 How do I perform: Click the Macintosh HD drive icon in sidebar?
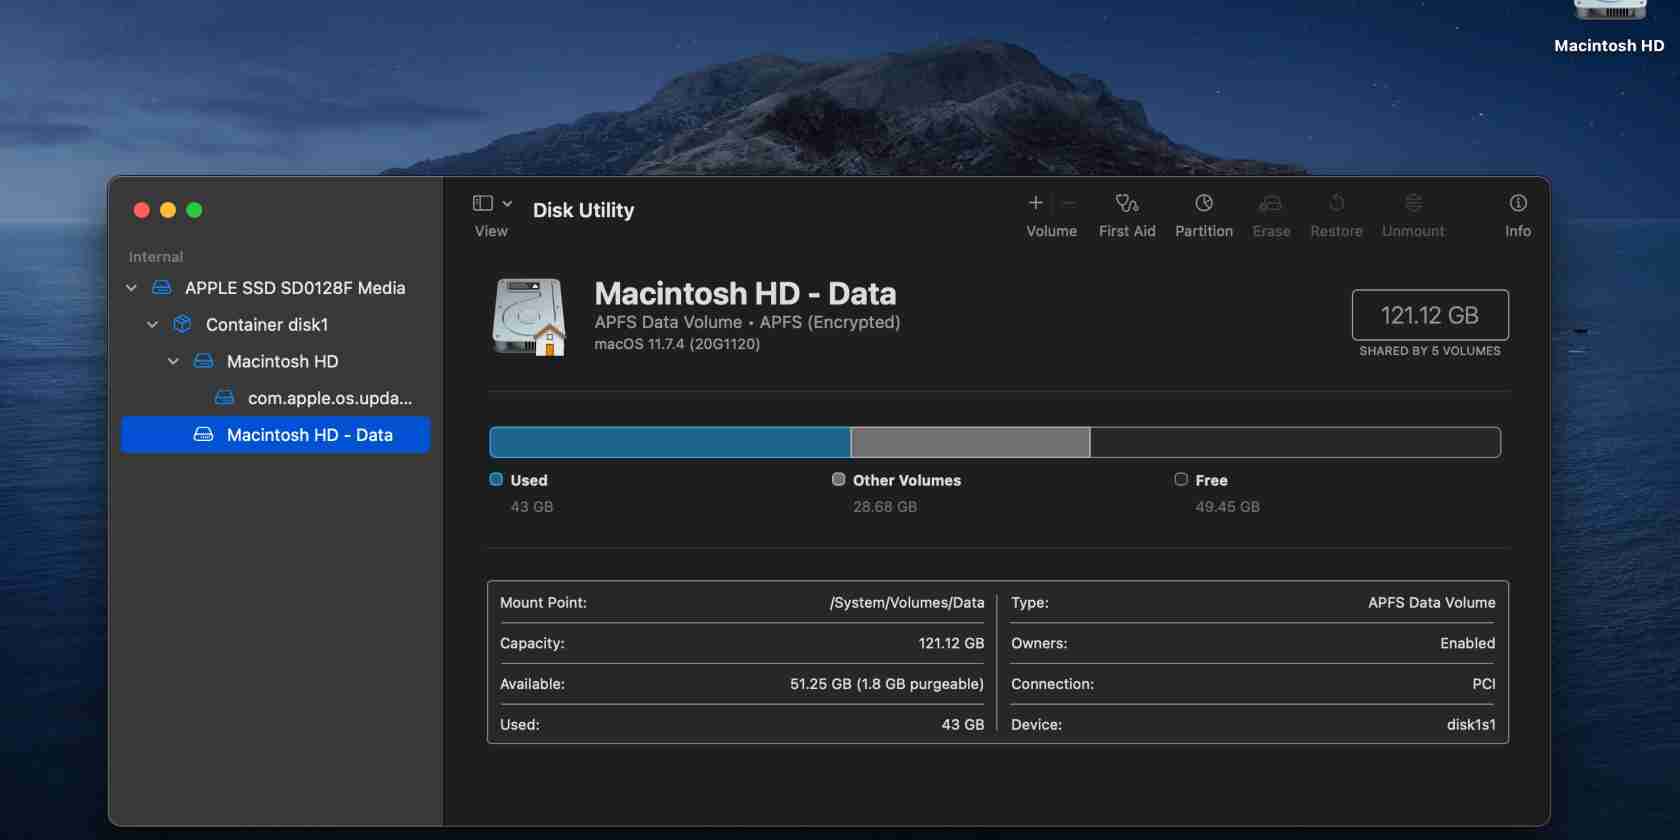pyautogui.click(x=203, y=361)
